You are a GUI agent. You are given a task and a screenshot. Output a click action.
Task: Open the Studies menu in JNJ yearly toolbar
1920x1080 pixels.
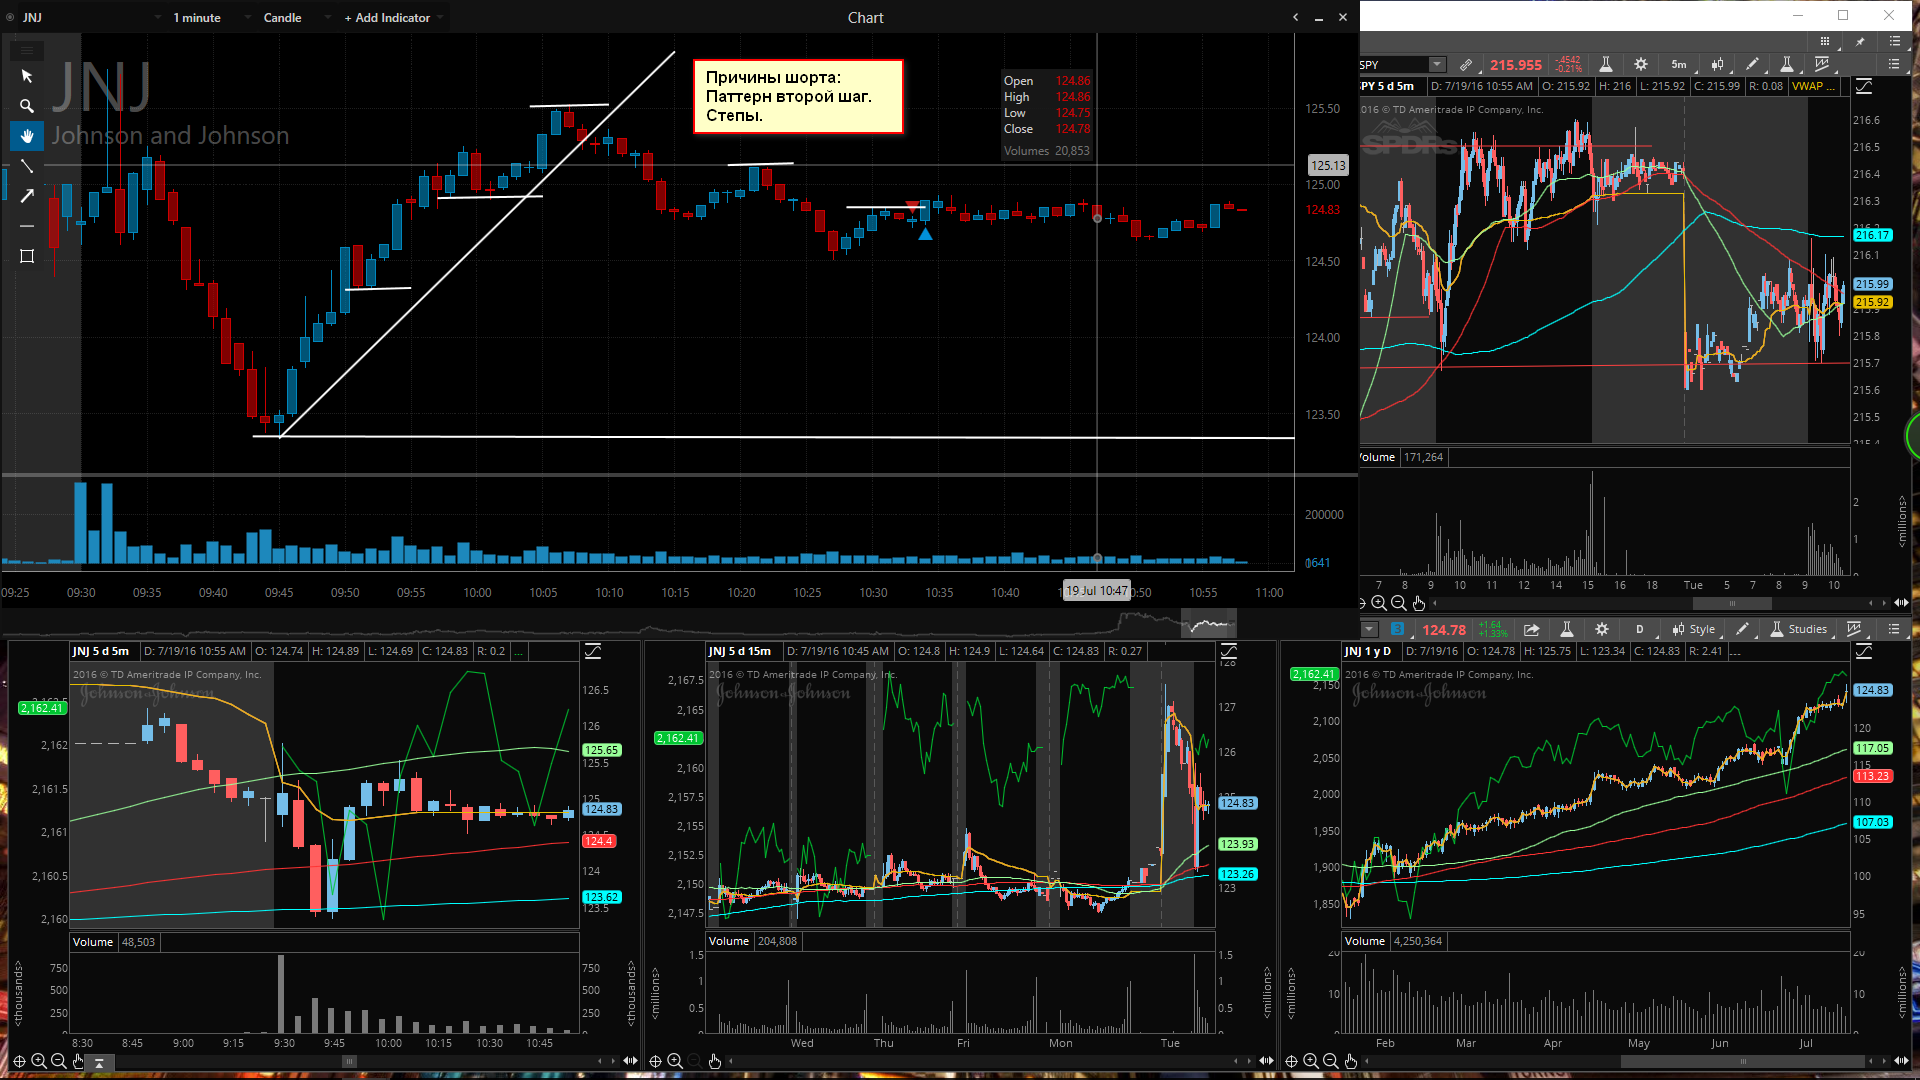[1799, 629]
